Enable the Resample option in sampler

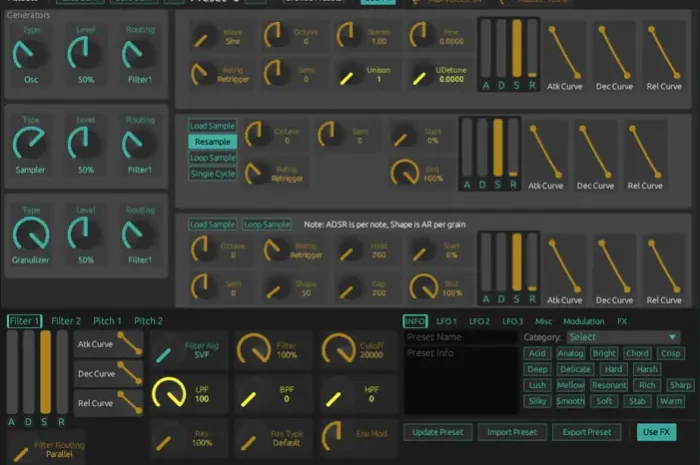tap(213, 142)
